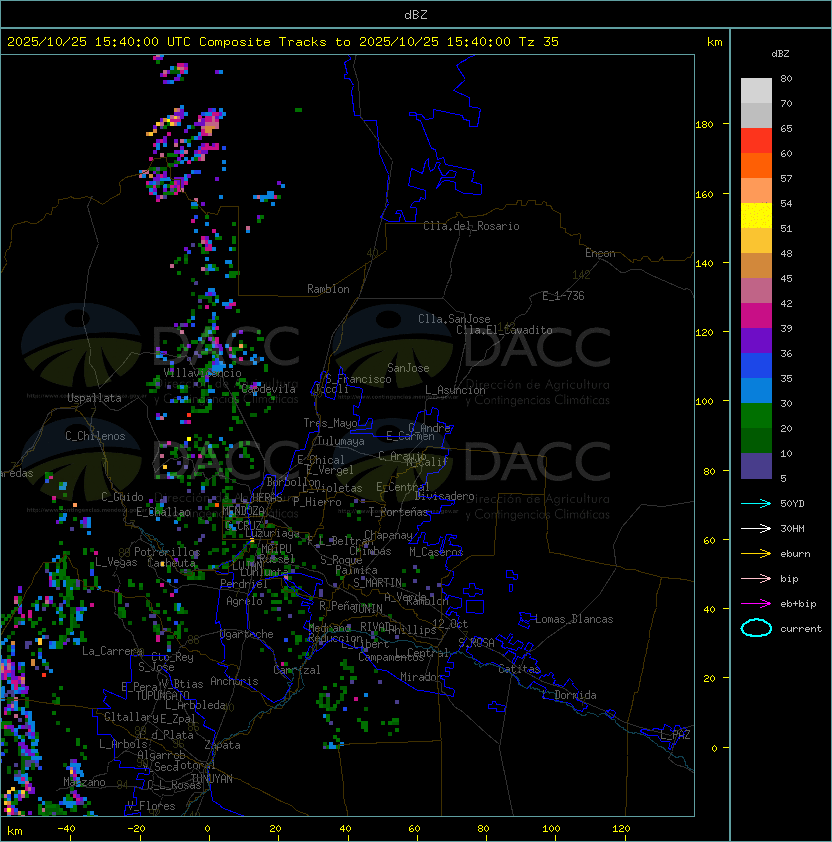This screenshot has height=842, width=832.
Task: Click the Villavicencio place label
Action: [x=202, y=373]
